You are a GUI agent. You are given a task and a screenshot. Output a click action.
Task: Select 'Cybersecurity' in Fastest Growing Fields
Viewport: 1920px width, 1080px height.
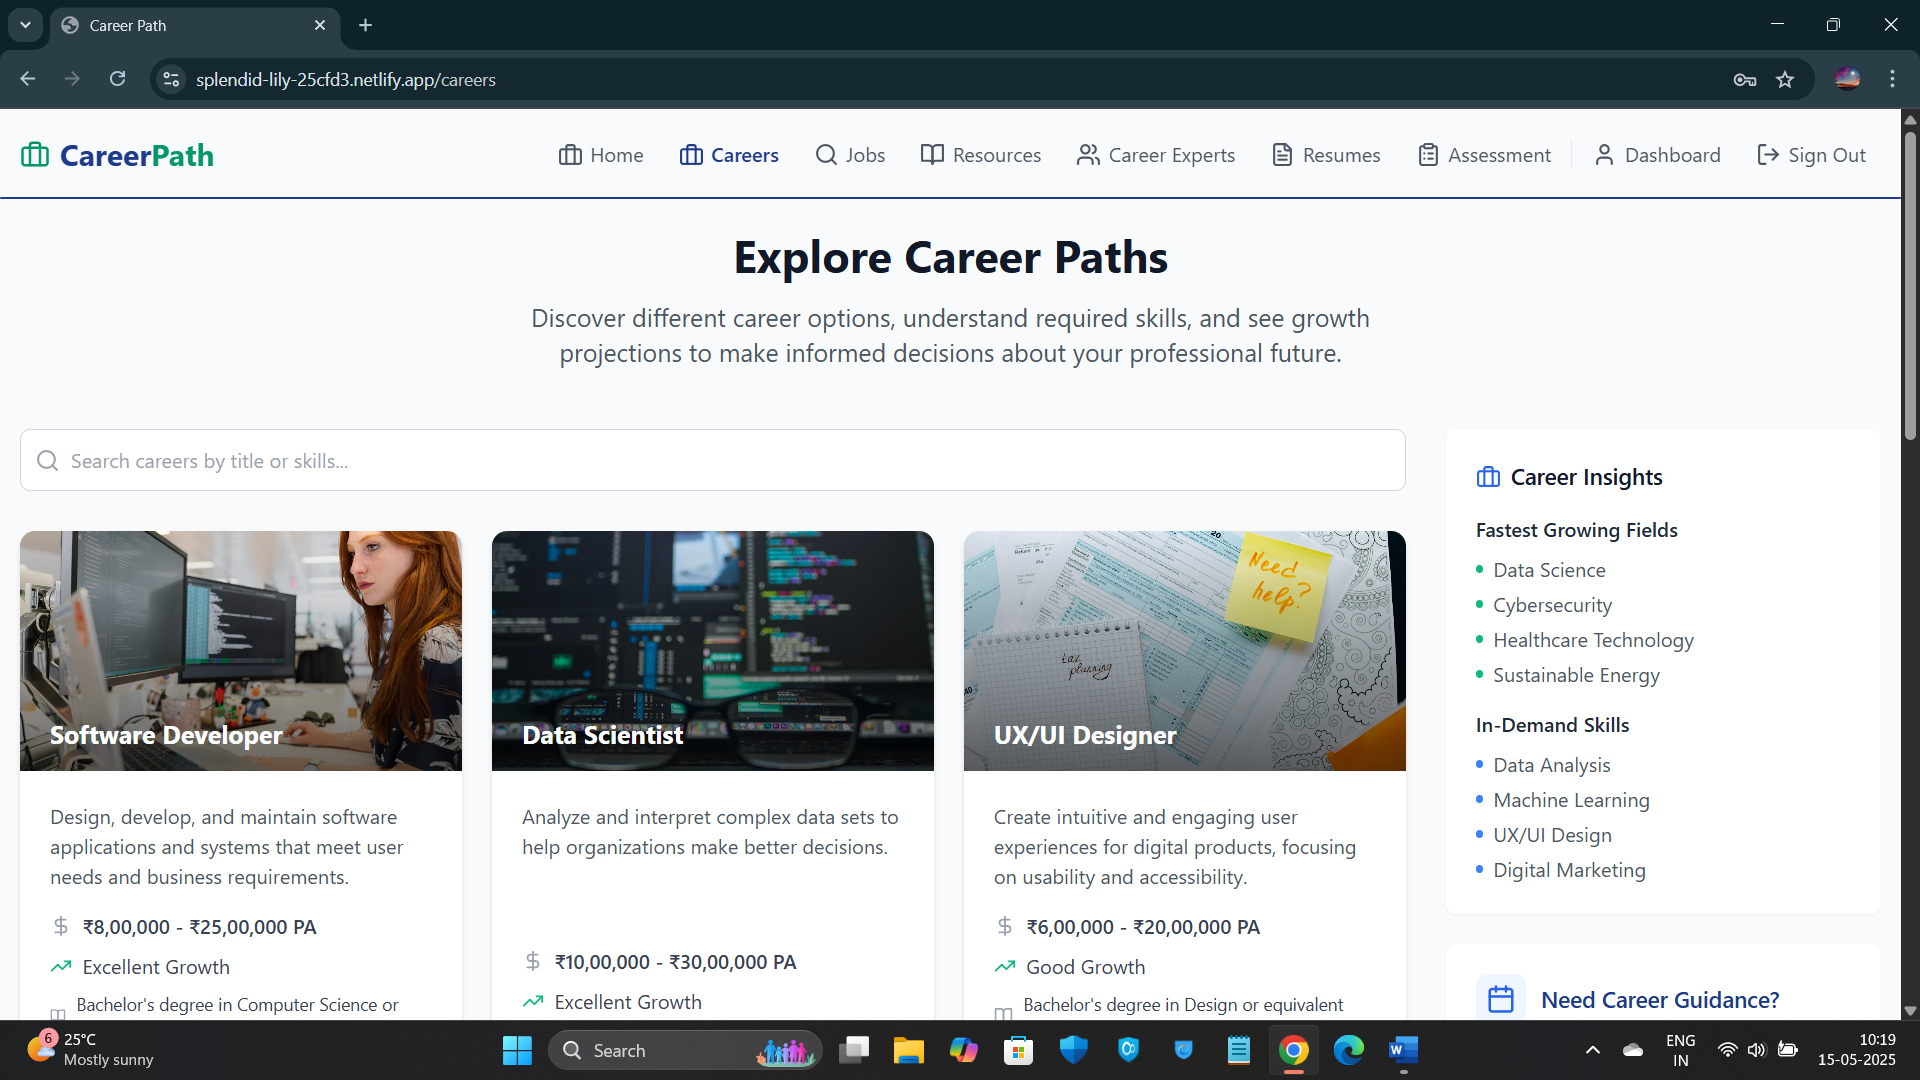point(1552,605)
